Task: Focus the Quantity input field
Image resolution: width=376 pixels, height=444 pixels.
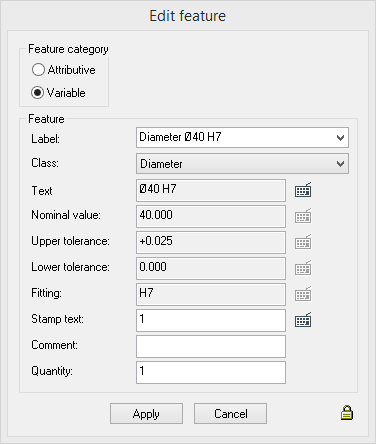Action: 211,372
